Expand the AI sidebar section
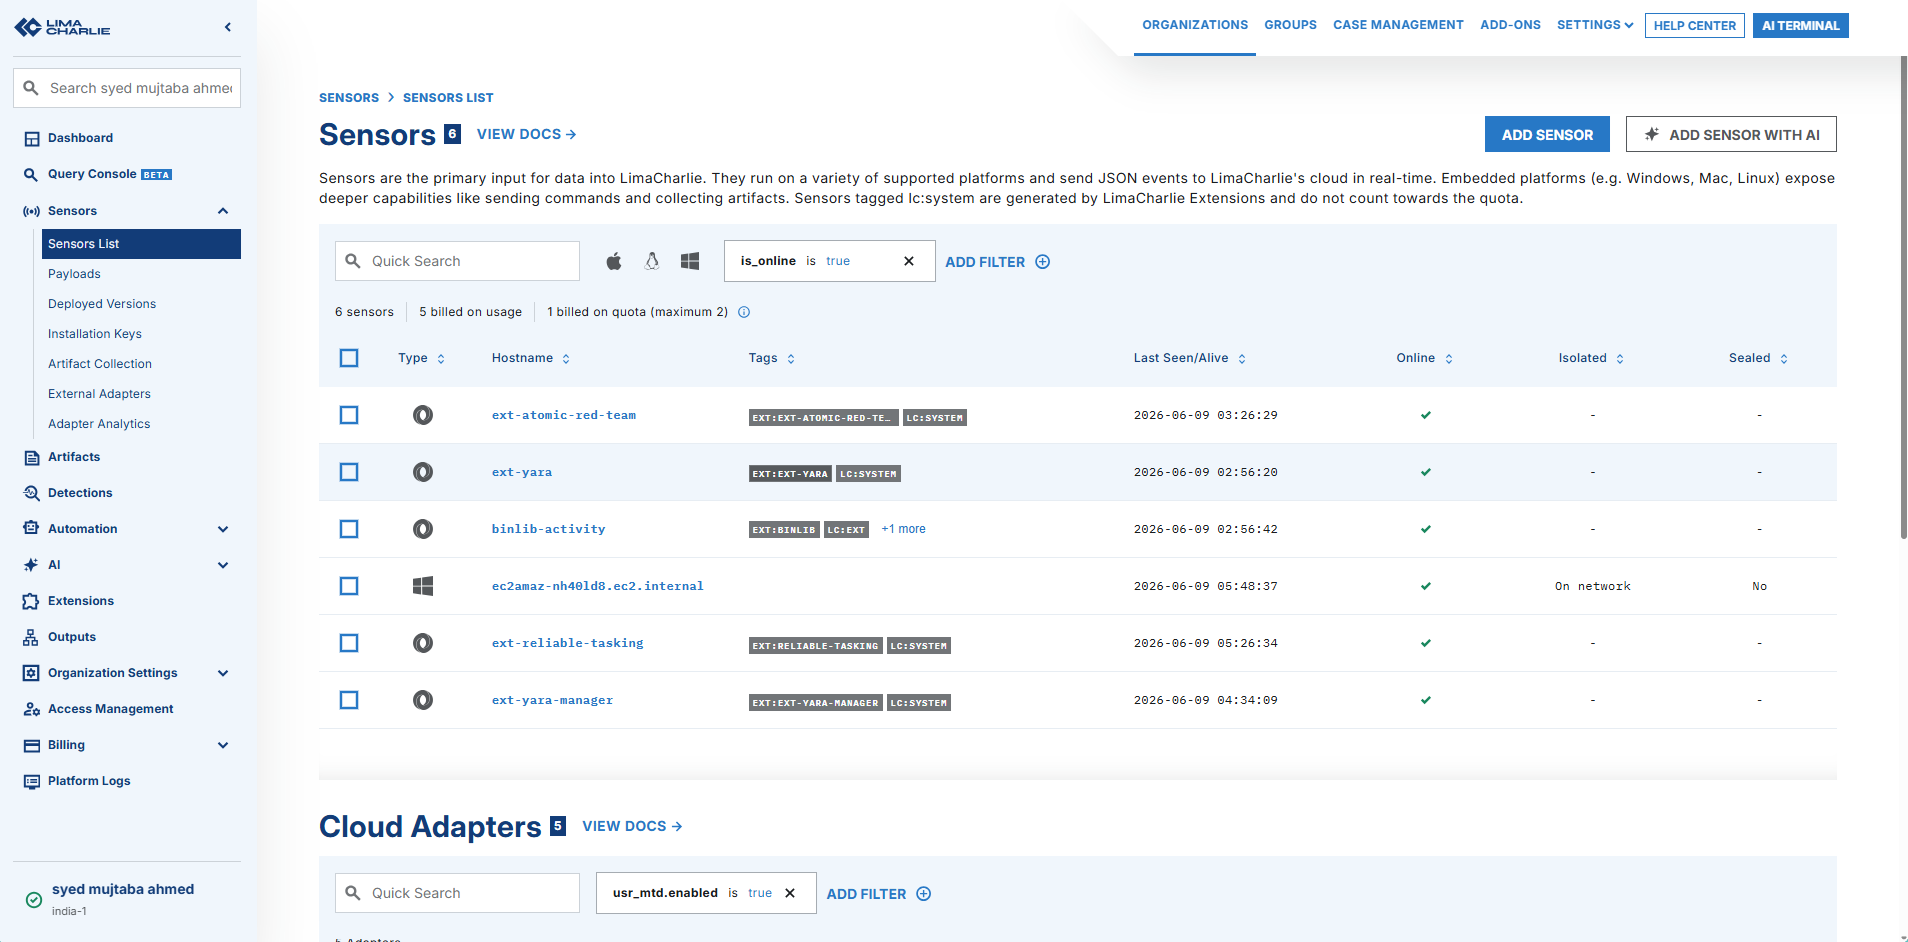The image size is (1908, 942). [x=223, y=565]
